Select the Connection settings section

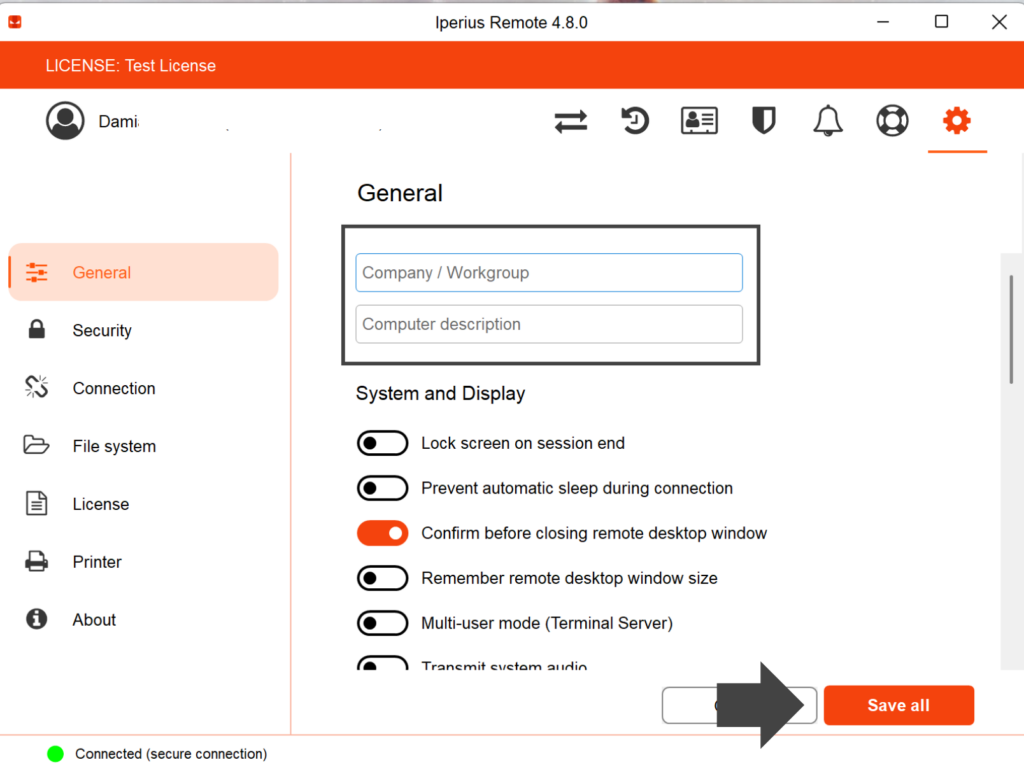[144, 388]
